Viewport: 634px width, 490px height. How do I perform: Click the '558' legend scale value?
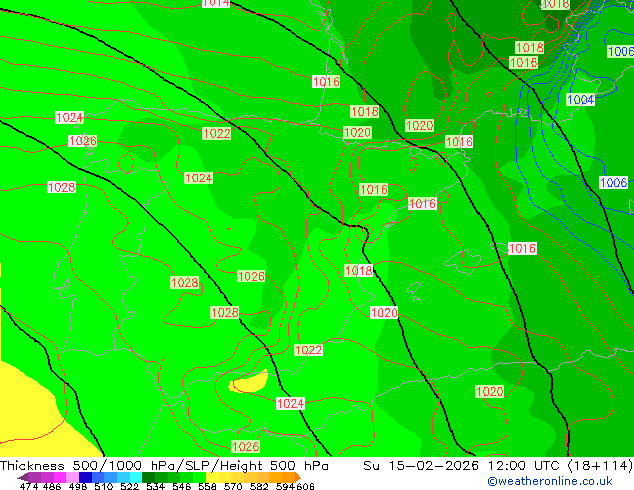click(x=207, y=486)
